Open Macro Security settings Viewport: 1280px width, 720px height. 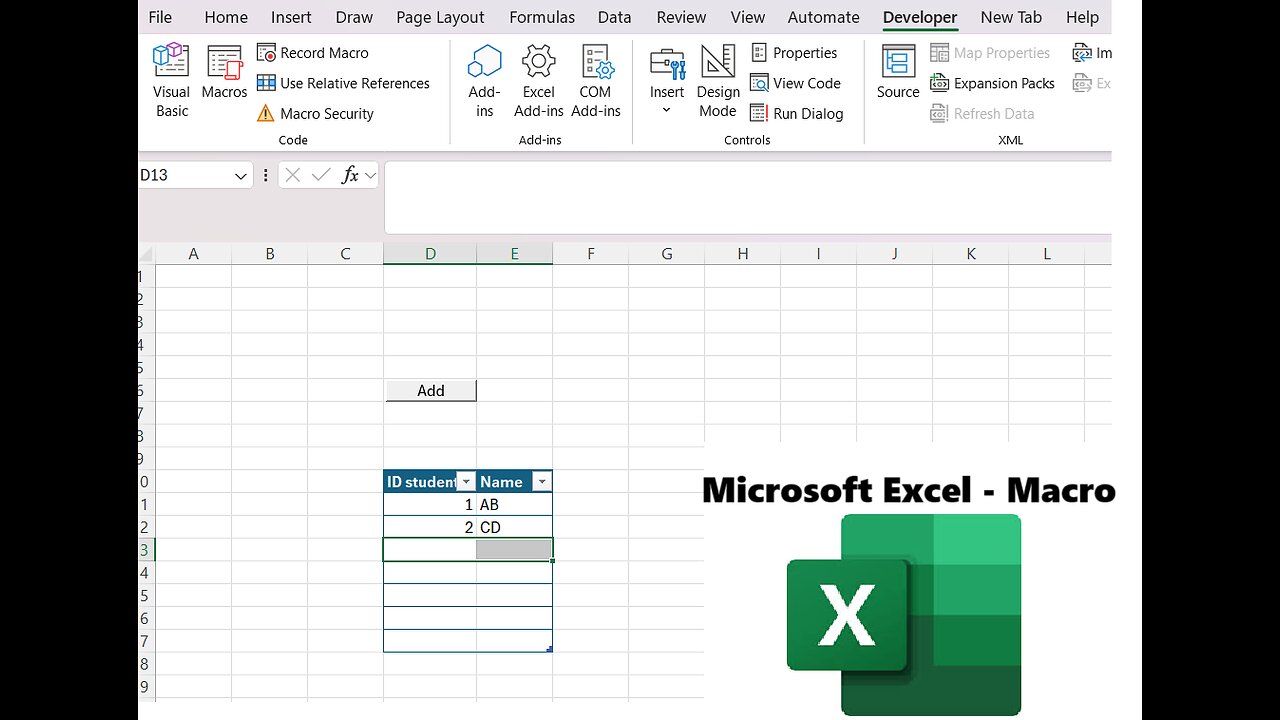pyautogui.click(x=315, y=113)
